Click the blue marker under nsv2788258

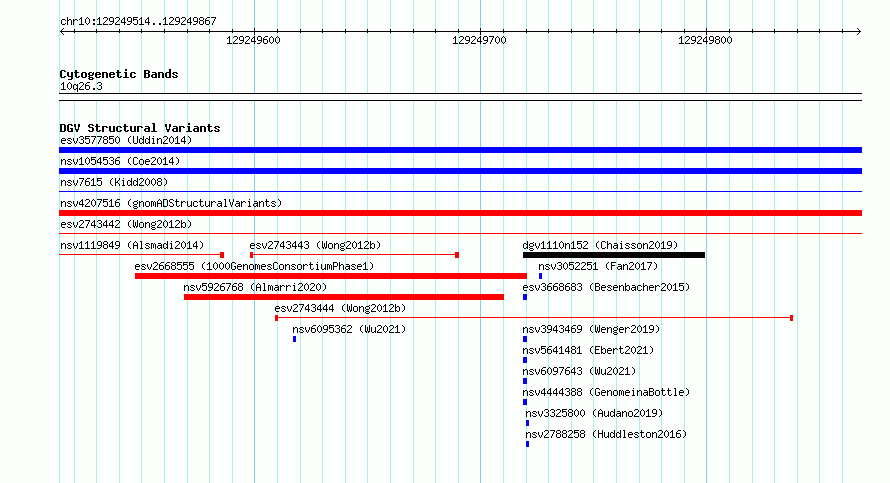528,444
